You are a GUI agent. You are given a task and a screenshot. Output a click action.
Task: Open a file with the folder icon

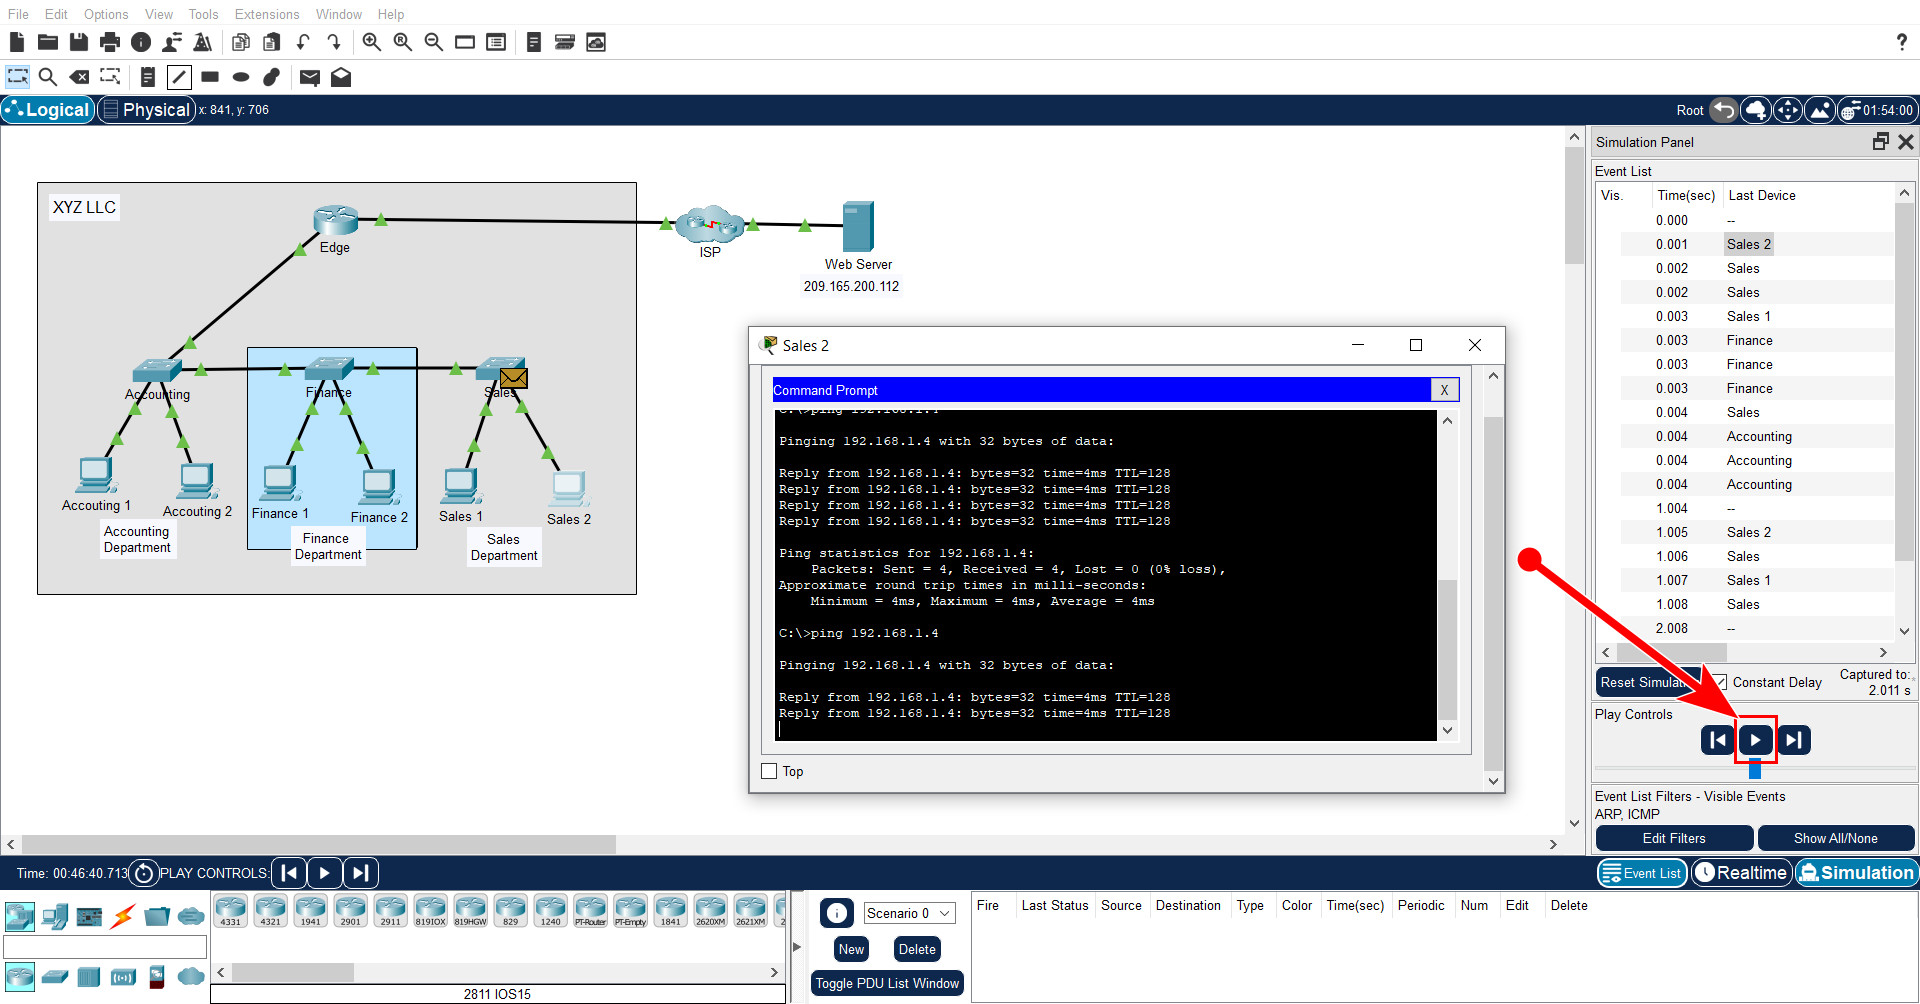[x=47, y=42]
